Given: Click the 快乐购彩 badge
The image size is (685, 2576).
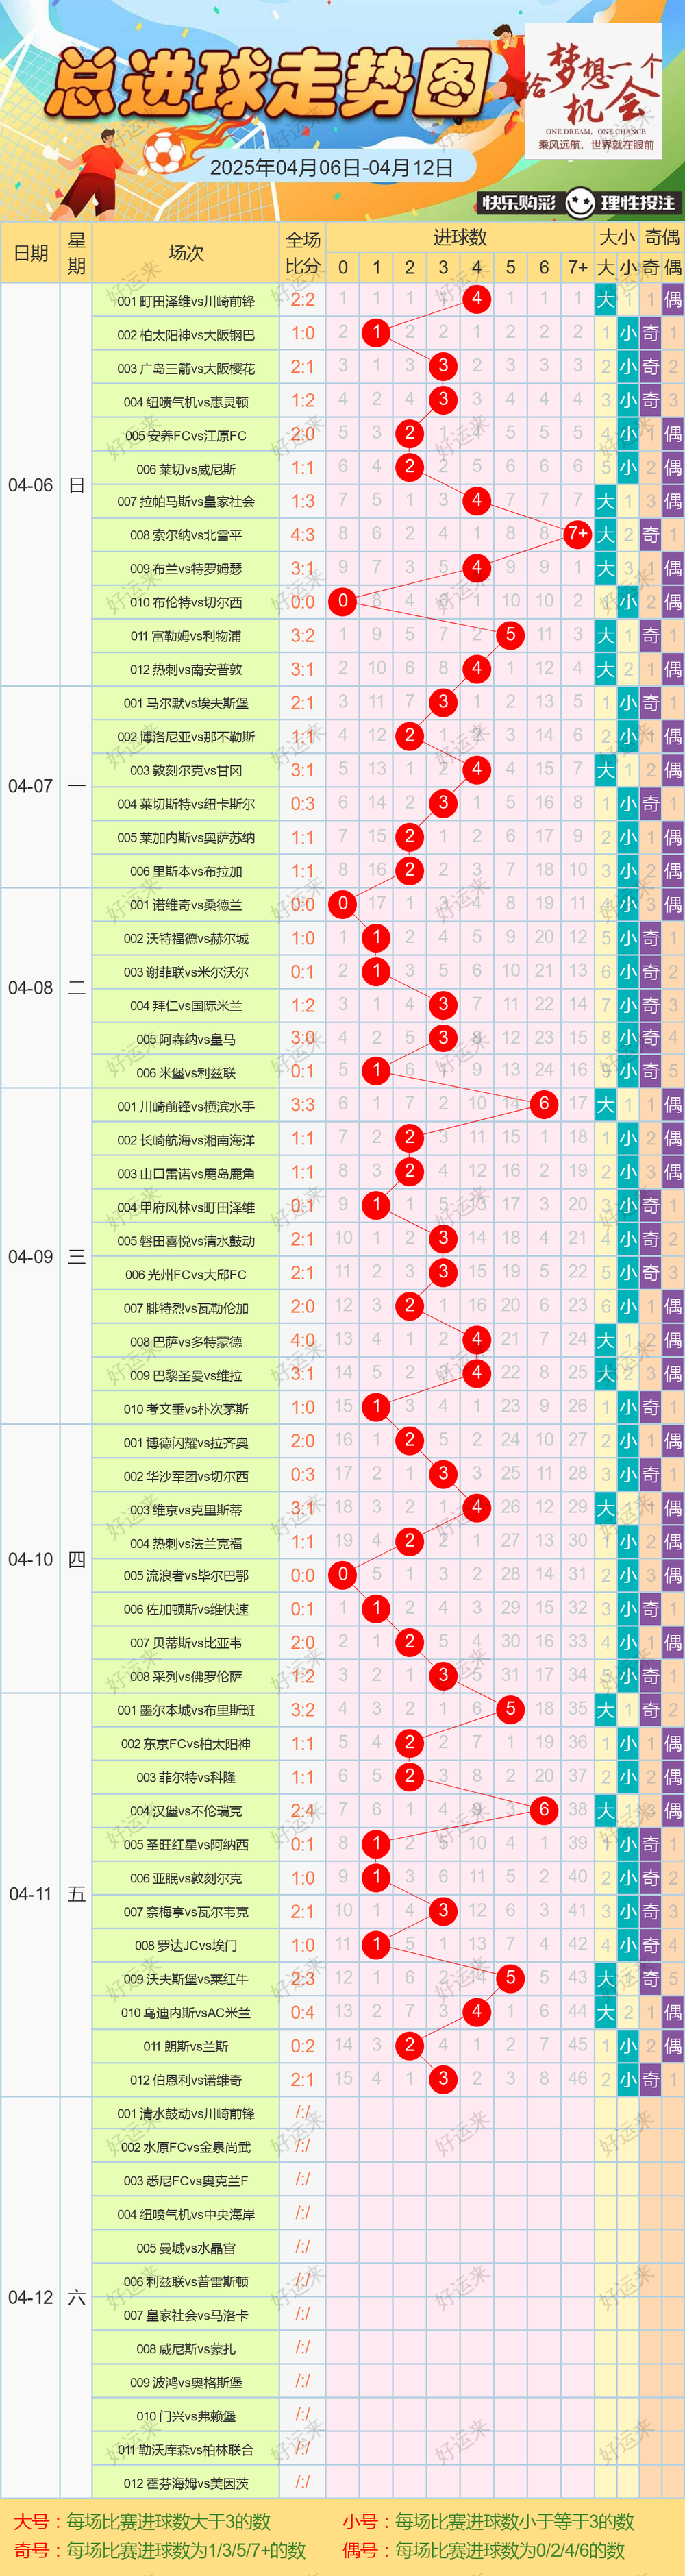Looking at the screenshot, I should coord(519,203).
